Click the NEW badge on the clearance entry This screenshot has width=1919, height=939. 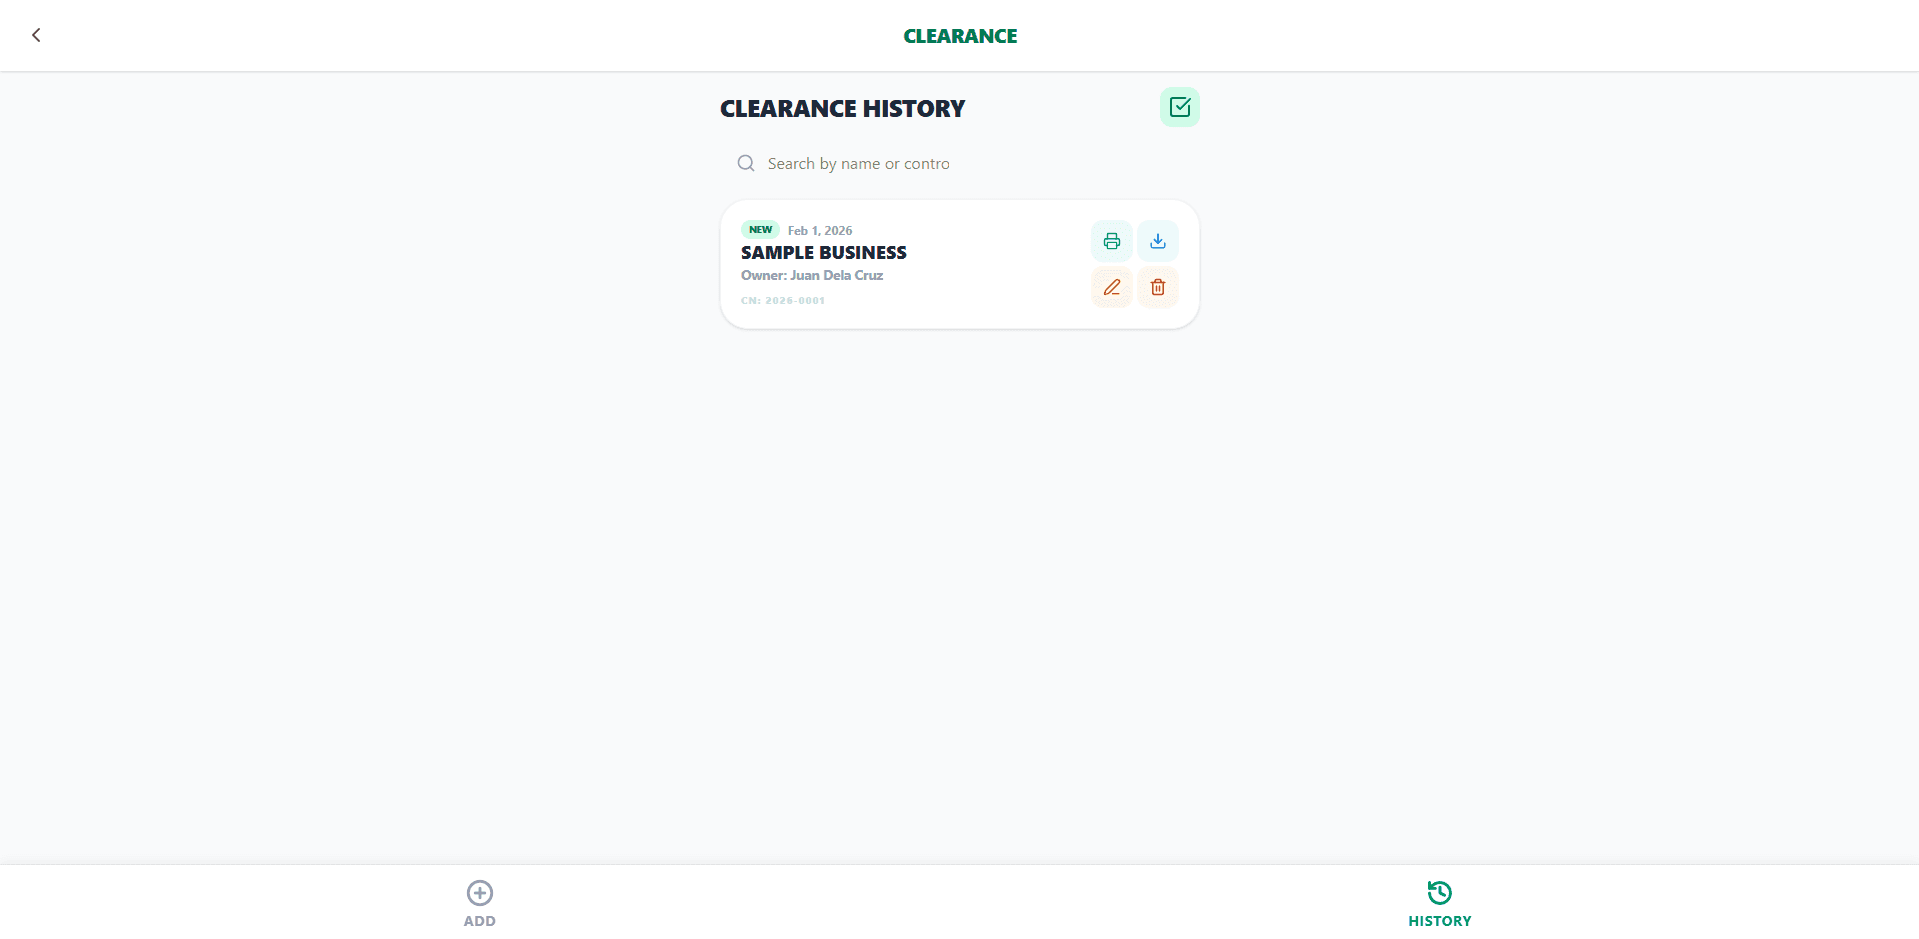pyautogui.click(x=761, y=229)
